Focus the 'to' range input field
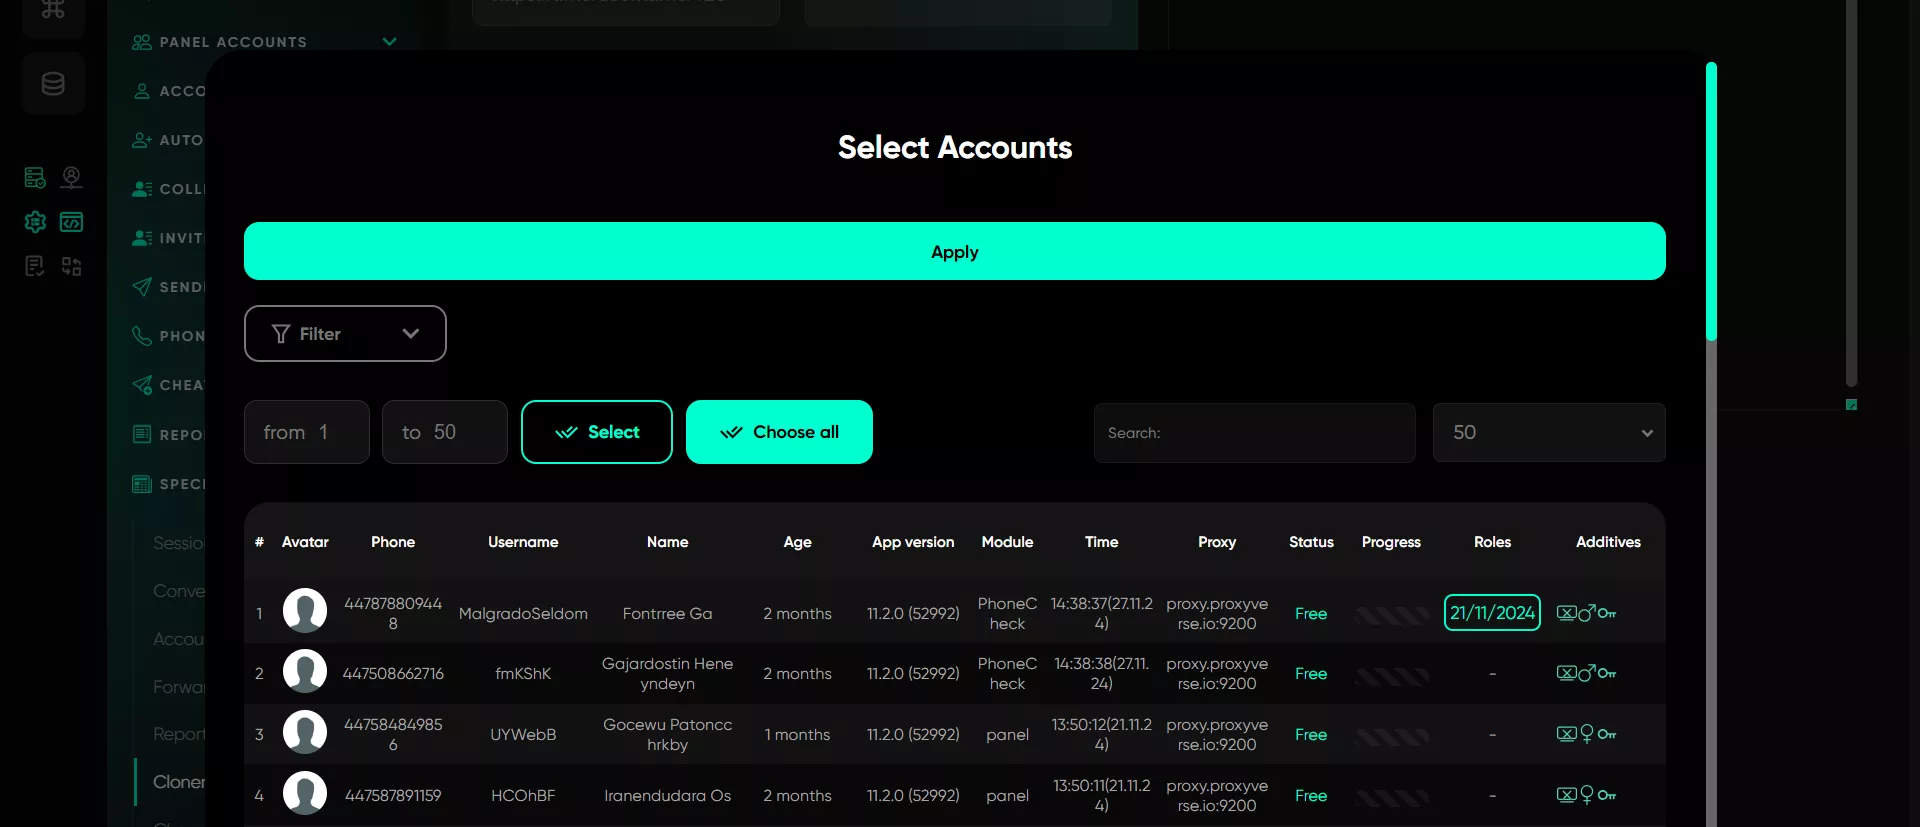This screenshot has width=1920, height=827. point(445,432)
